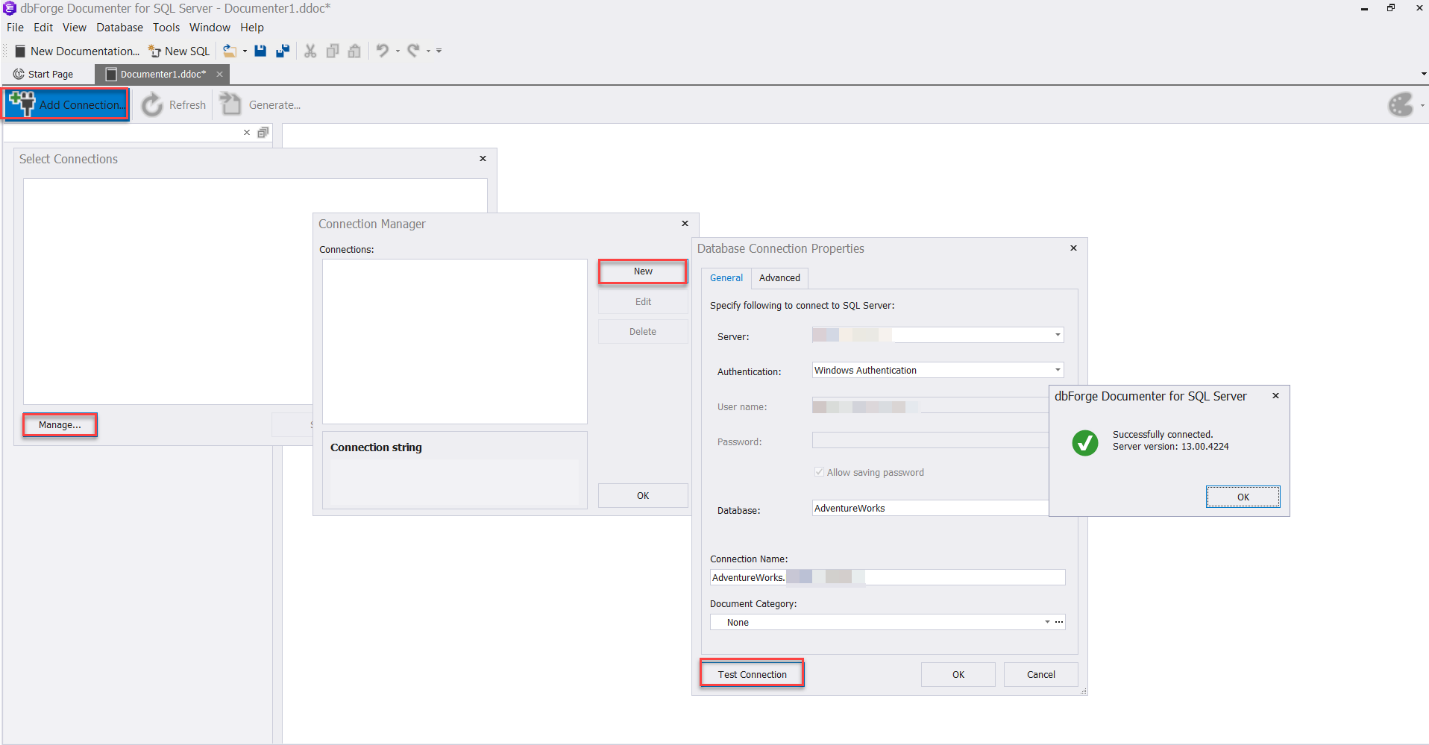Open the Help menu
1429x745 pixels.
click(252, 27)
